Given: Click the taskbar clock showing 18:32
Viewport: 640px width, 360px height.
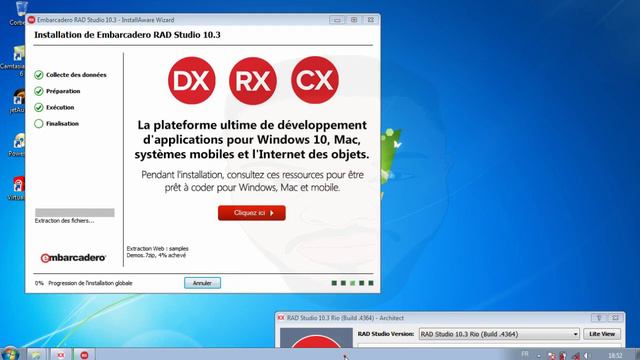Looking at the screenshot, I should click(615, 356).
